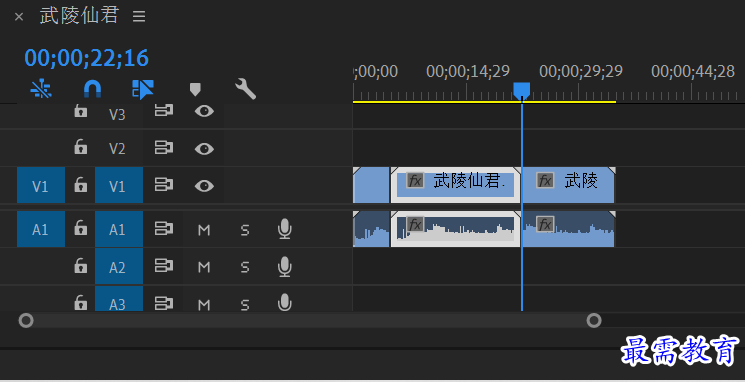Select the third 武陵 video clip
The height and width of the screenshot is (382, 745).
click(568, 185)
